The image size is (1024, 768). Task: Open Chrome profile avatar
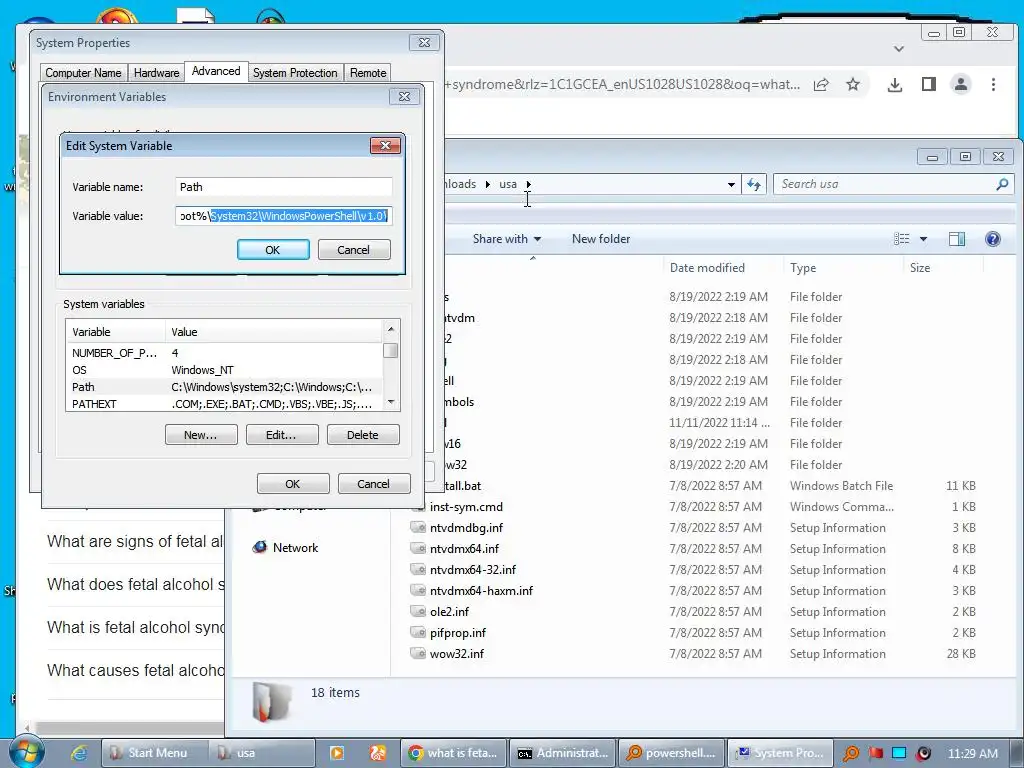point(961,84)
